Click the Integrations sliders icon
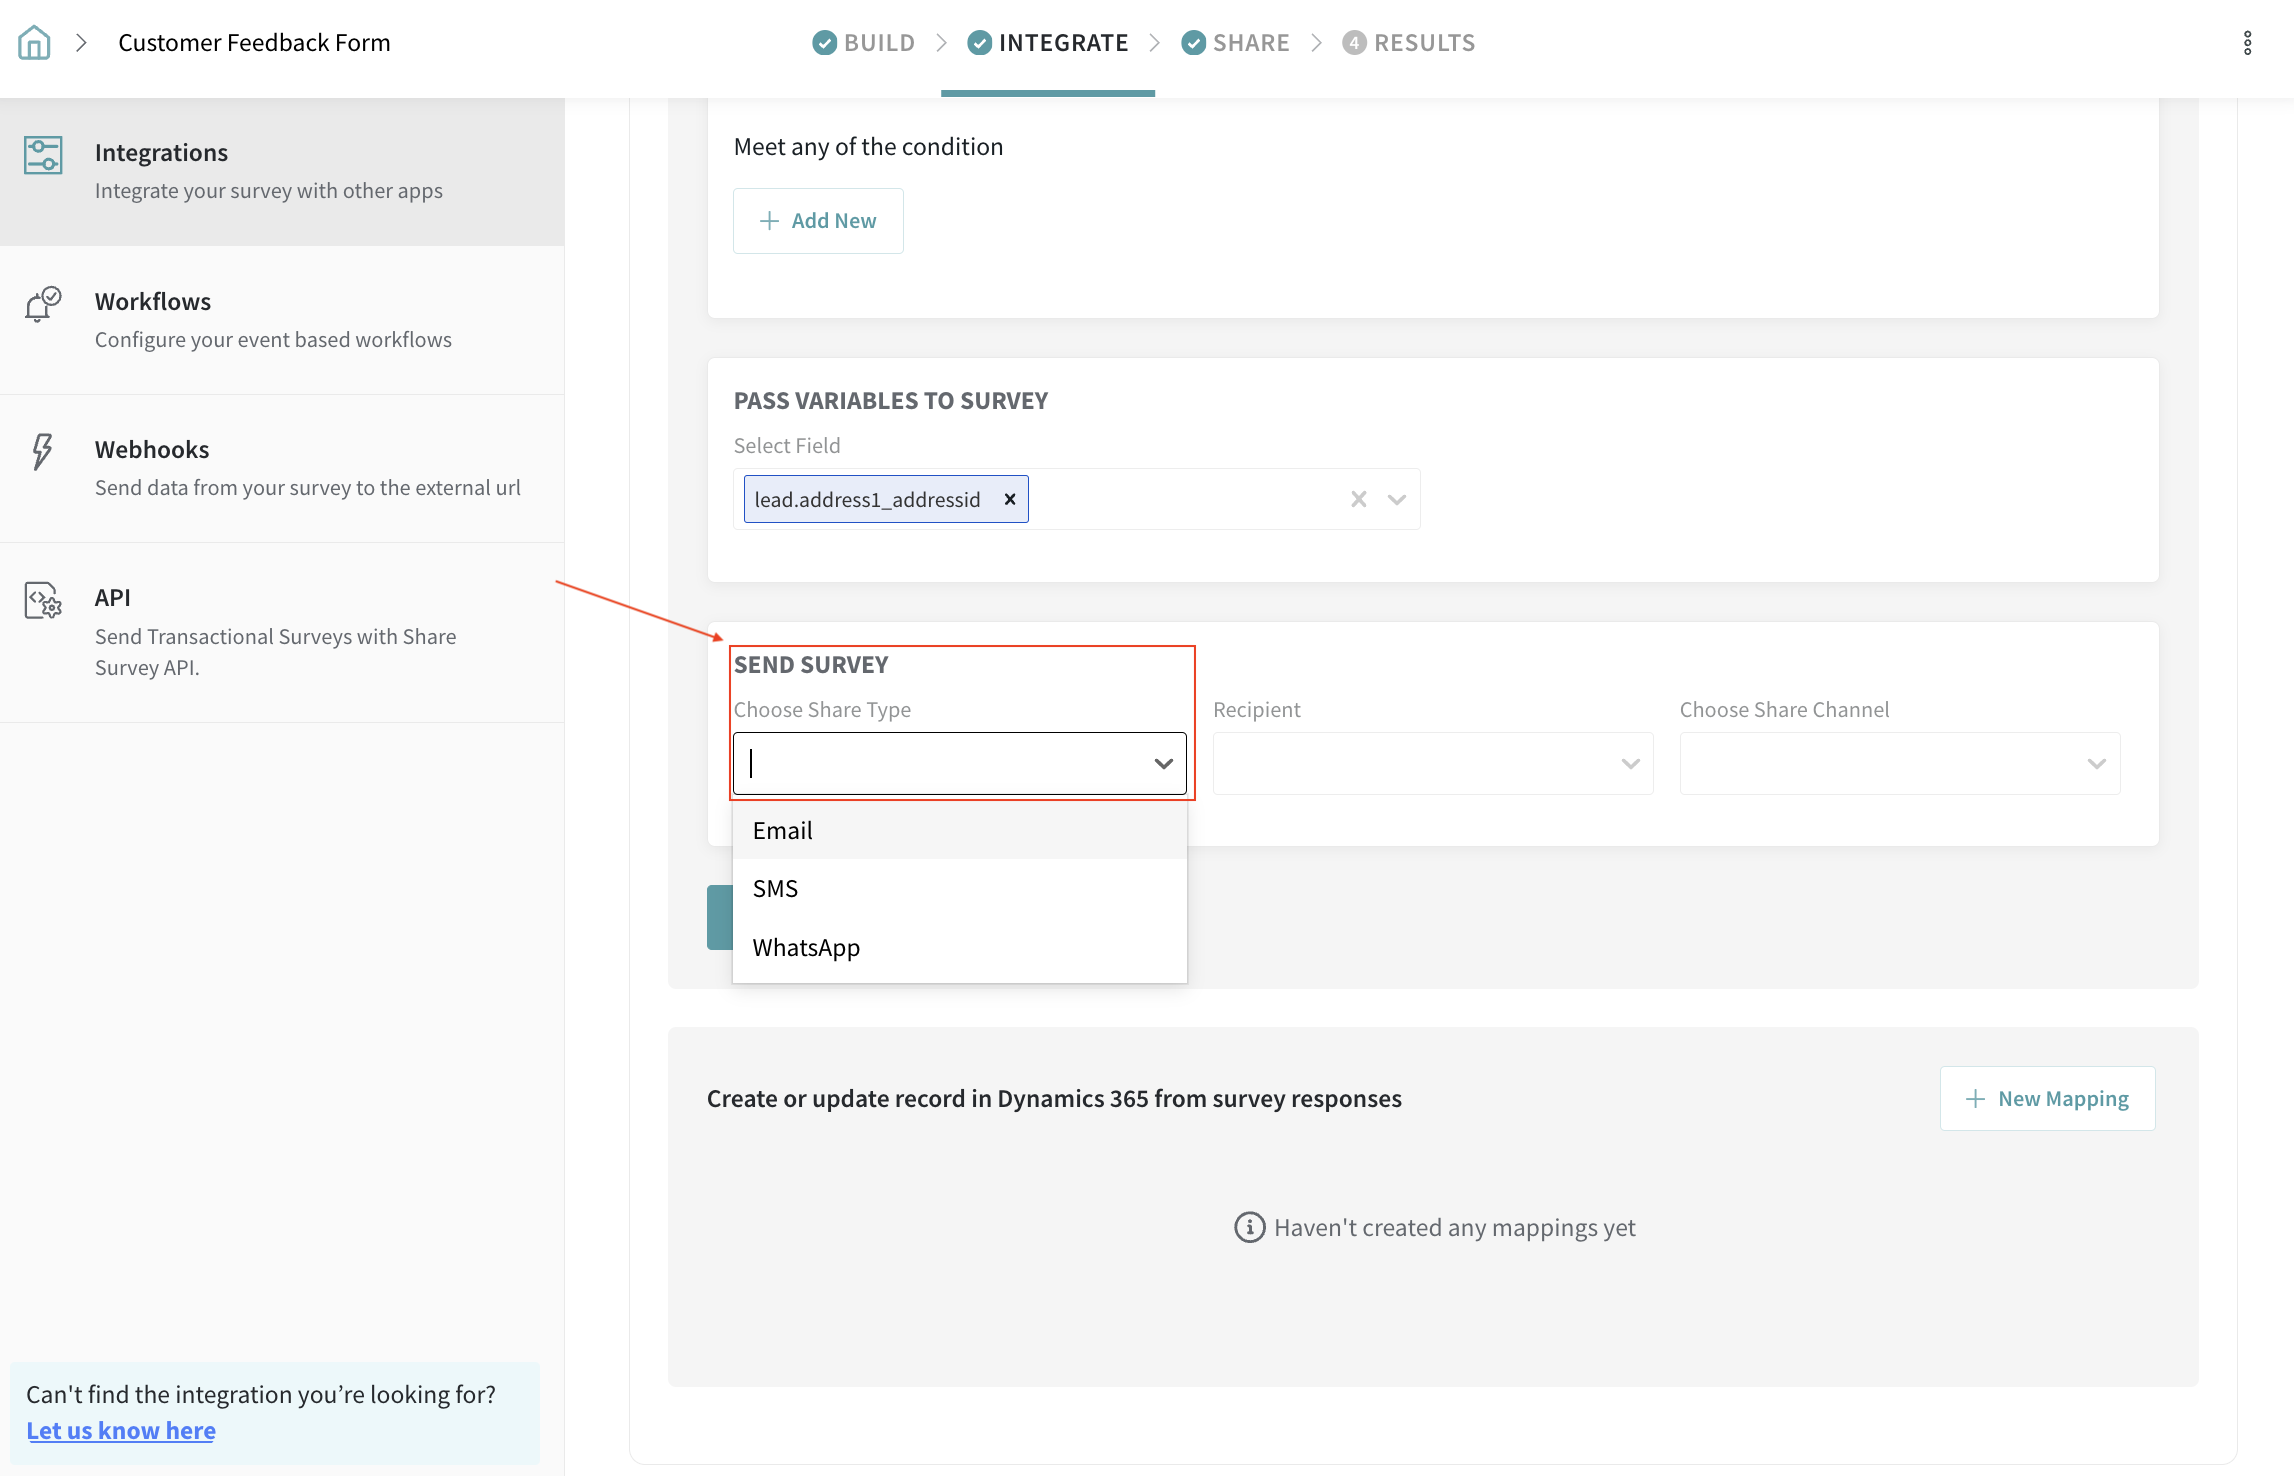Screen dimensions: 2294x1476 [43, 155]
